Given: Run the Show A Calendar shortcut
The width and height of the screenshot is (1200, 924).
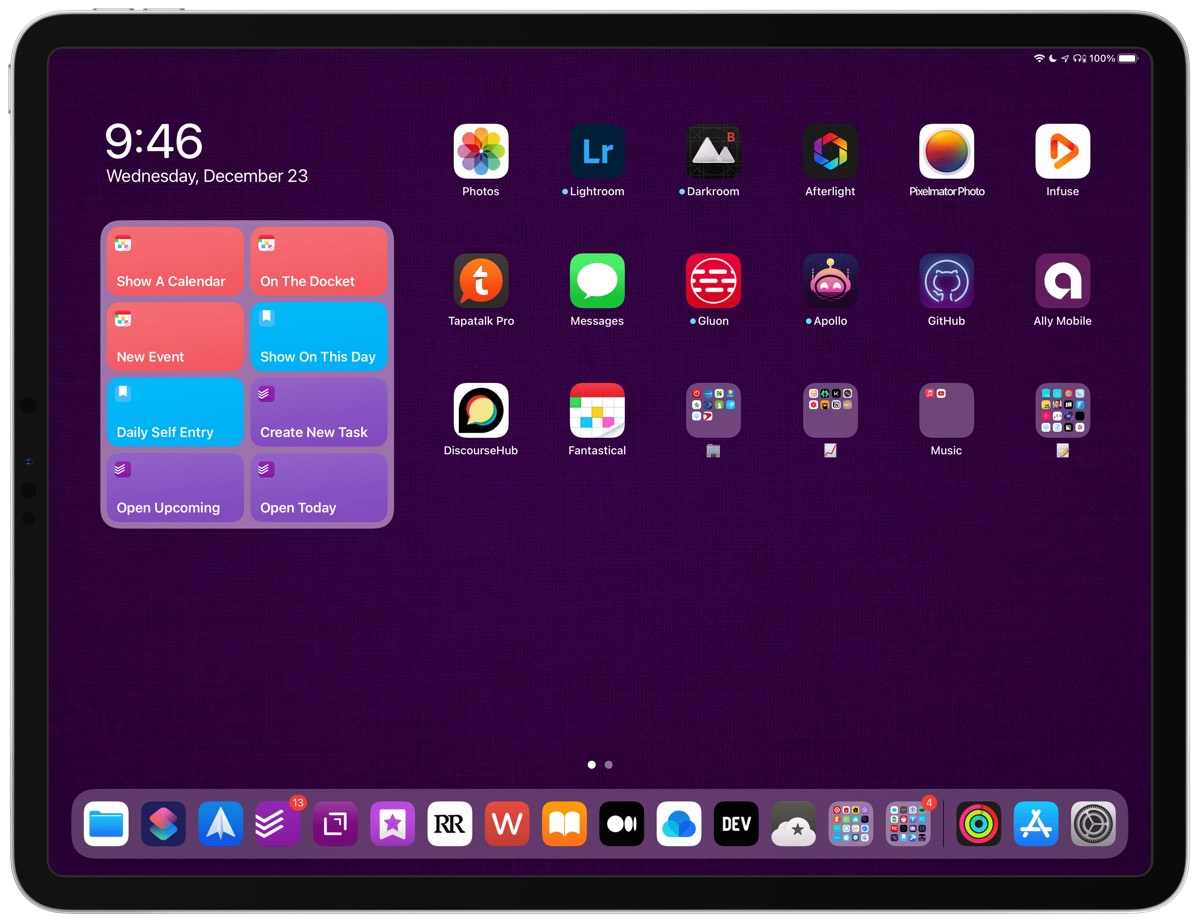Looking at the screenshot, I should (x=175, y=261).
